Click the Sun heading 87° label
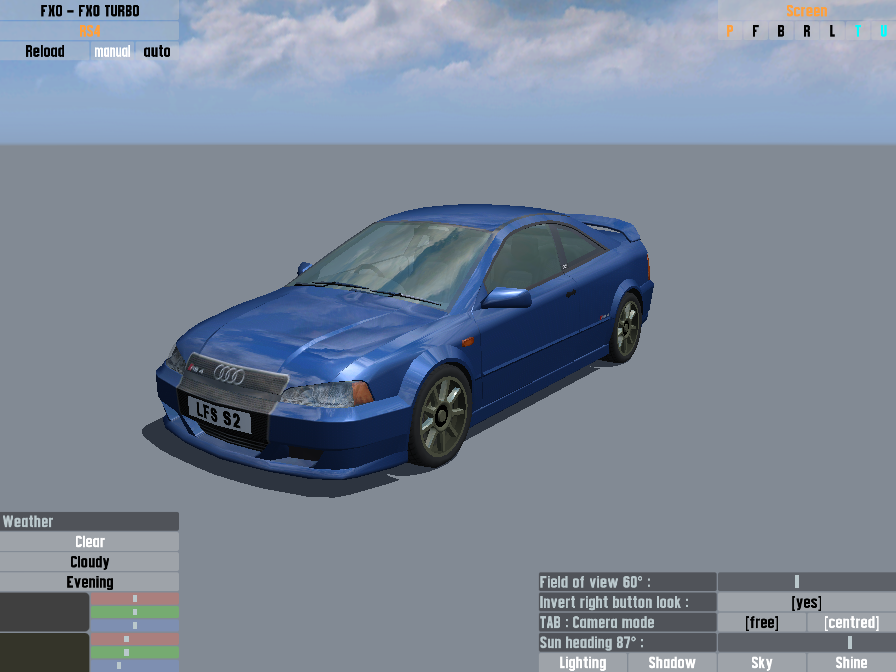The height and width of the screenshot is (672, 896). [x=627, y=642]
